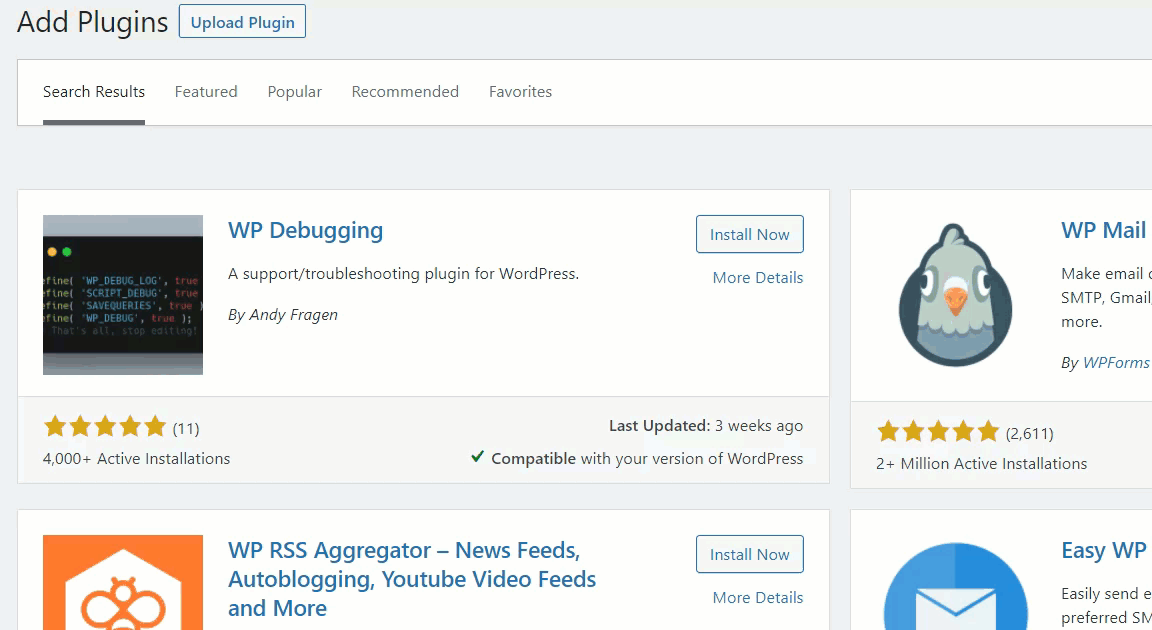Click '2+ Million Active Installations' text
1152x630 pixels.
(982, 464)
